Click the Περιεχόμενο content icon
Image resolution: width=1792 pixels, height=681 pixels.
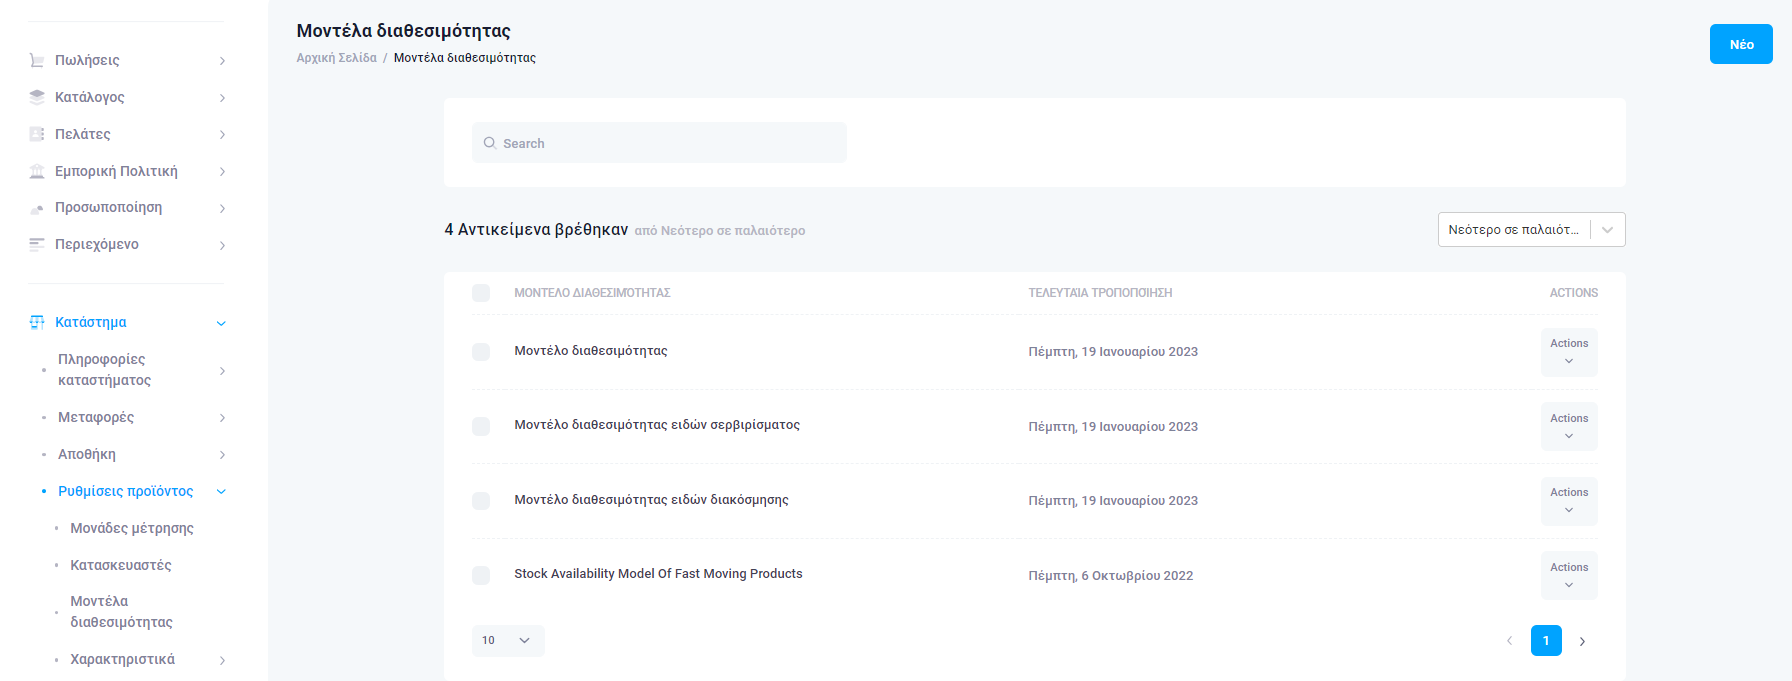[37, 244]
